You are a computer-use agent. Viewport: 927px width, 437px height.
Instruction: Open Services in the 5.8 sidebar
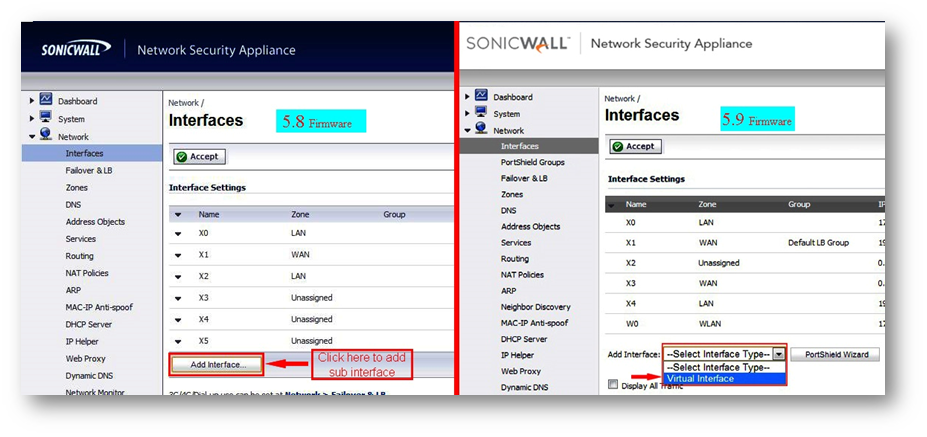tap(80, 239)
